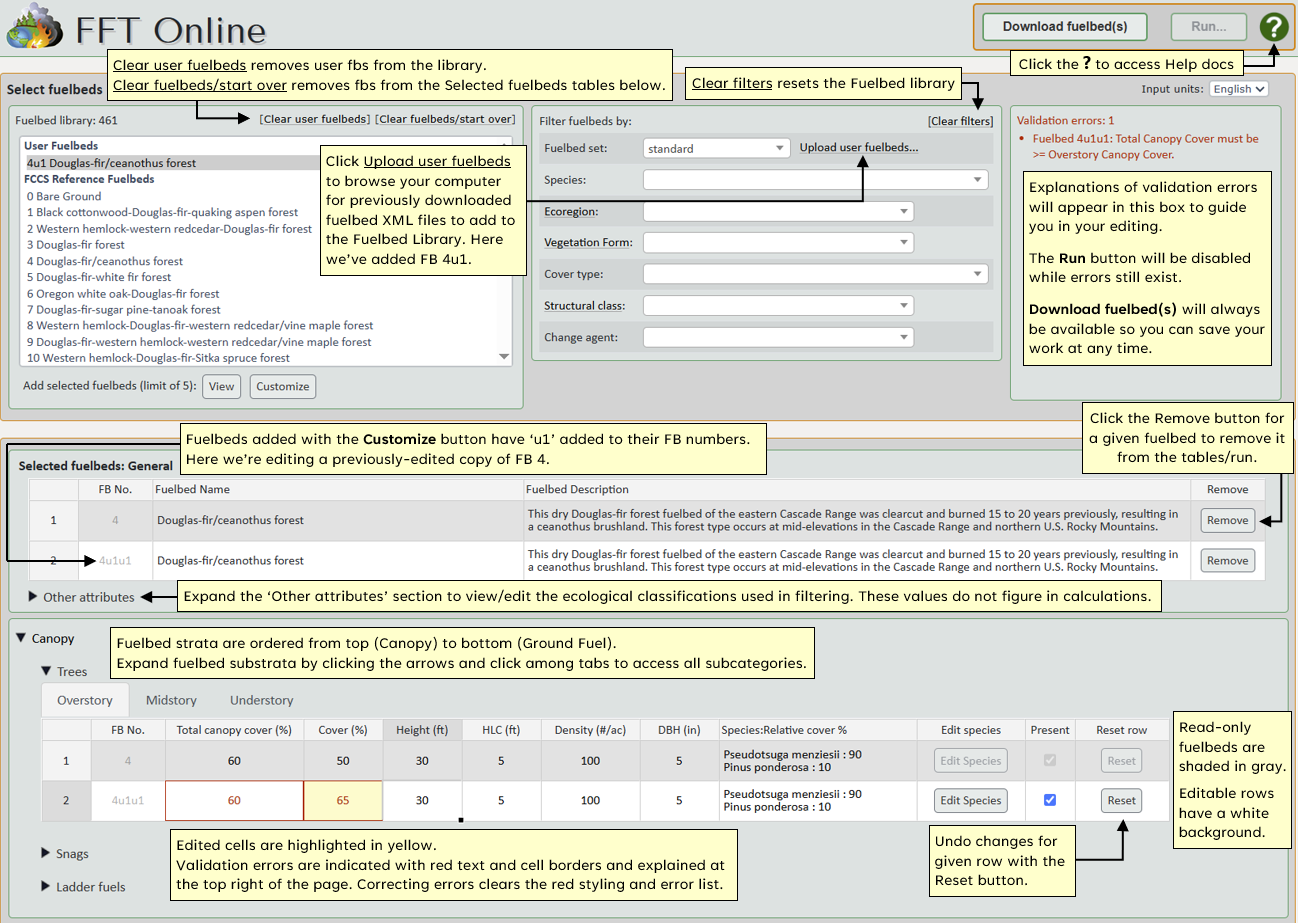Switch to the Understory tab
The height and width of the screenshot is (923, 1298).
pos(261,700)
